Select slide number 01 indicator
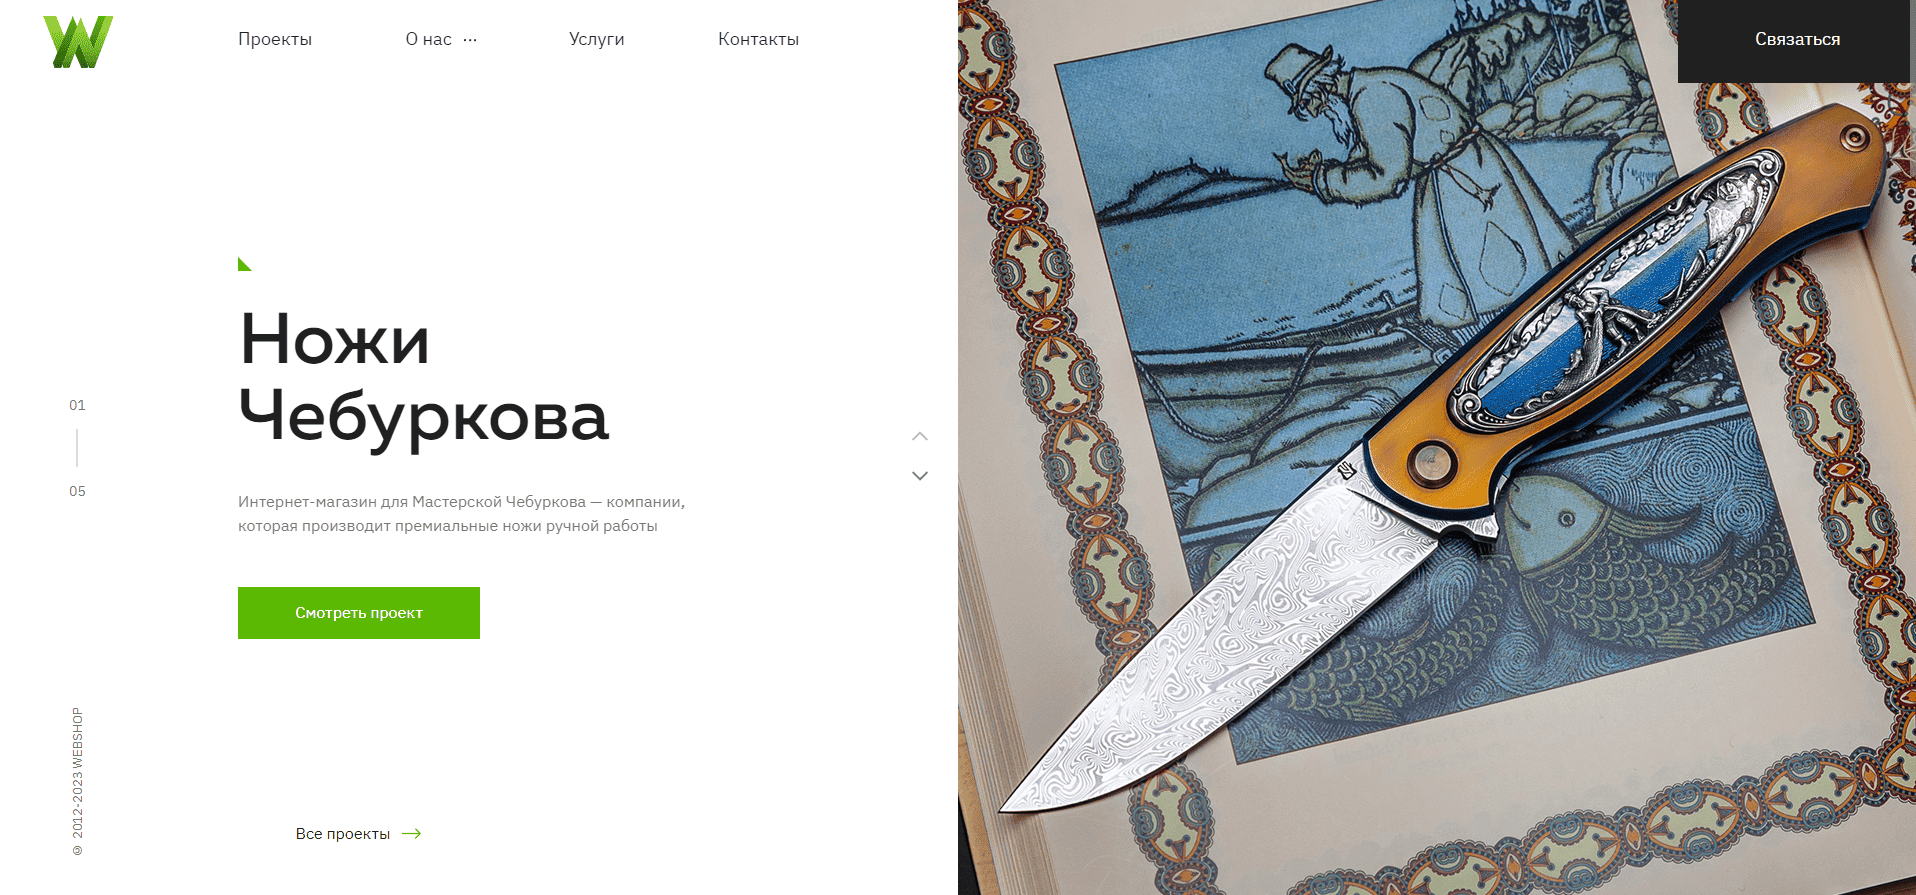Image resolution: width=1916 pixels, height=895 pixels. pos(77,405)
